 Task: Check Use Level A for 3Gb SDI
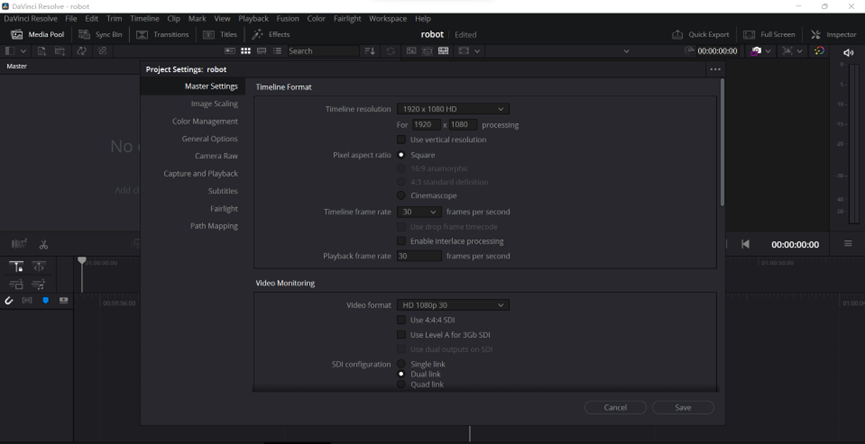point(401,335)
